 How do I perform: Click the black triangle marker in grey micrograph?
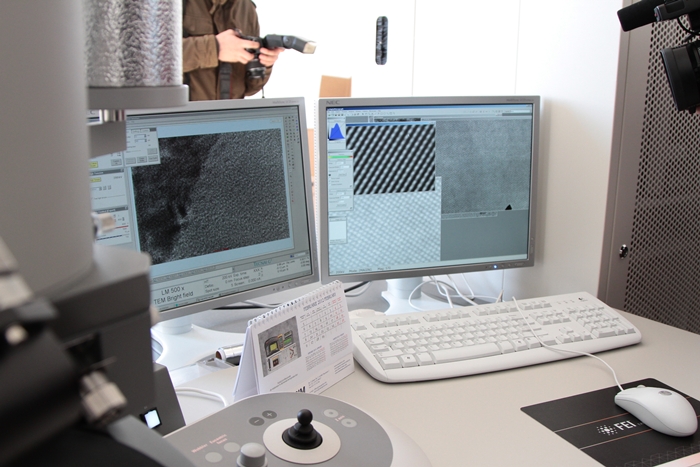pos(508,207)
